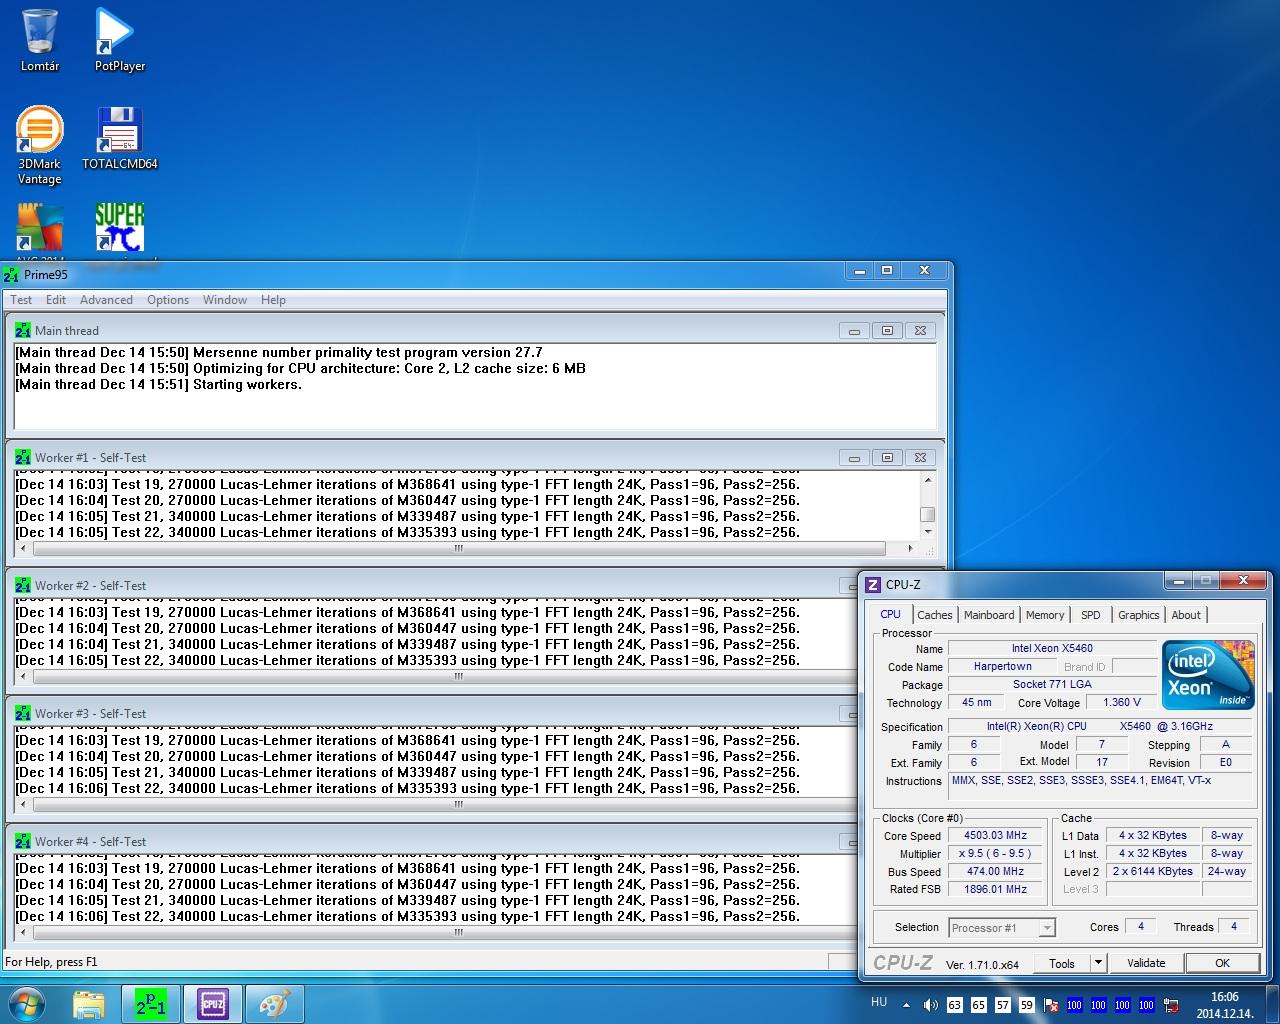This screenshot has height=1024, width=1280.
Task: Launch PotPlayer from desktop shortcut
Action: coord(119,40)
